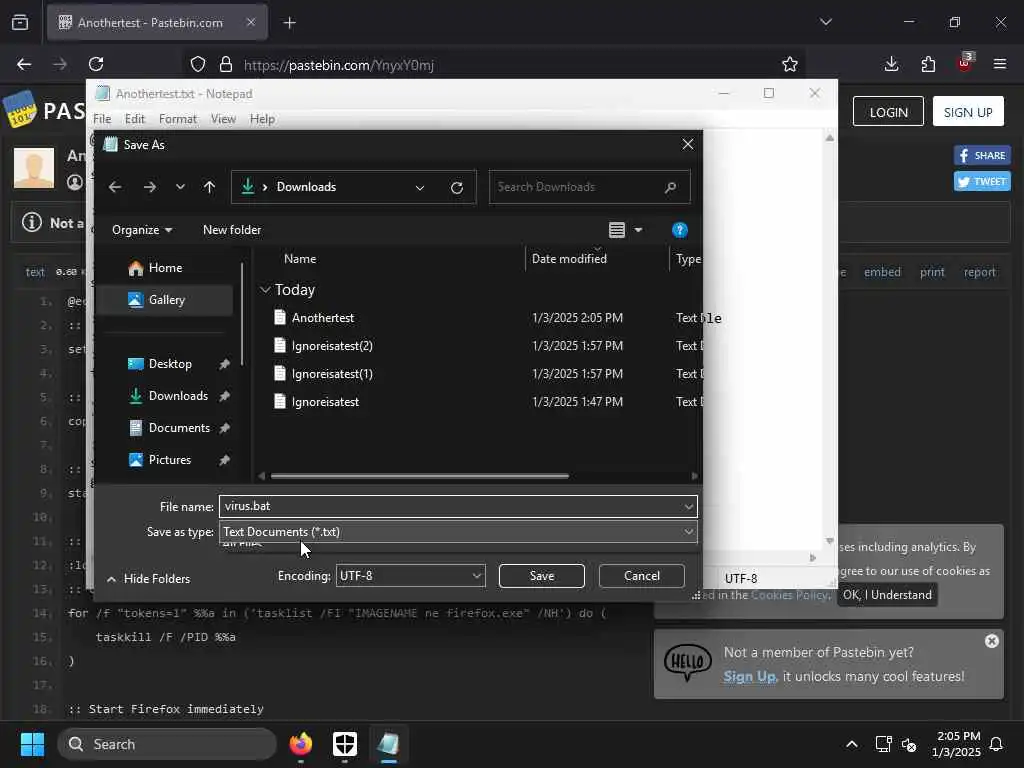The height and width of the screenshot is (768, 1024).
Task: Open Downloads in navigation pane
Action: 178,396
